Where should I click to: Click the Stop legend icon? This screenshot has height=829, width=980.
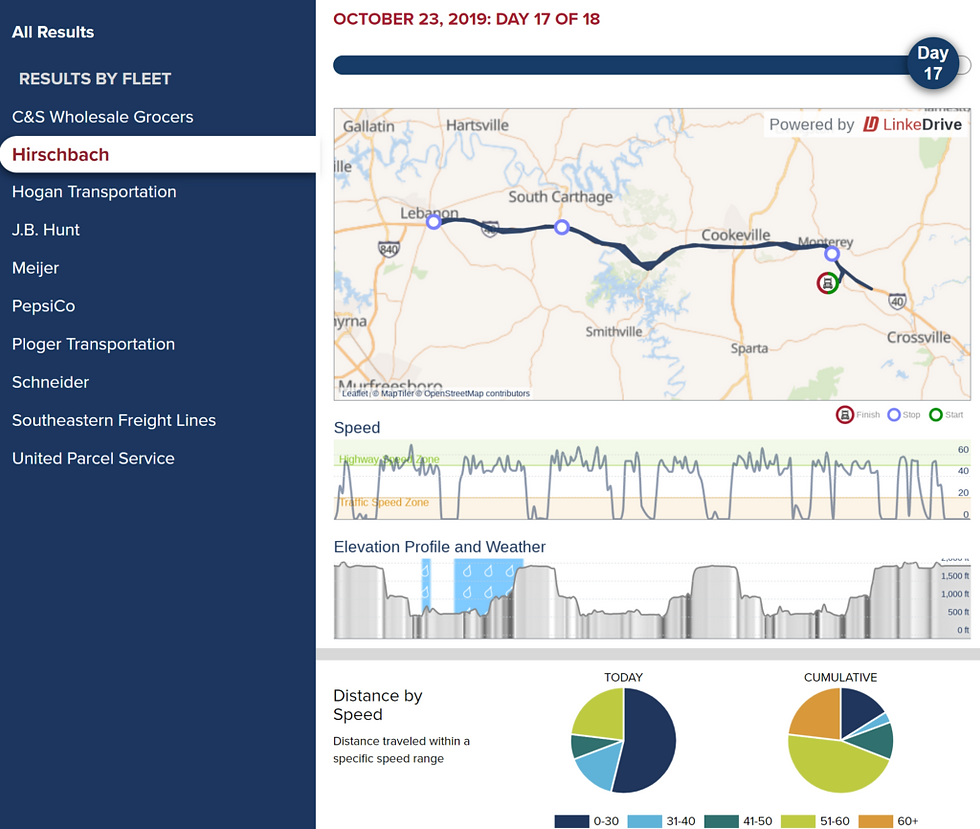point(894,414)
